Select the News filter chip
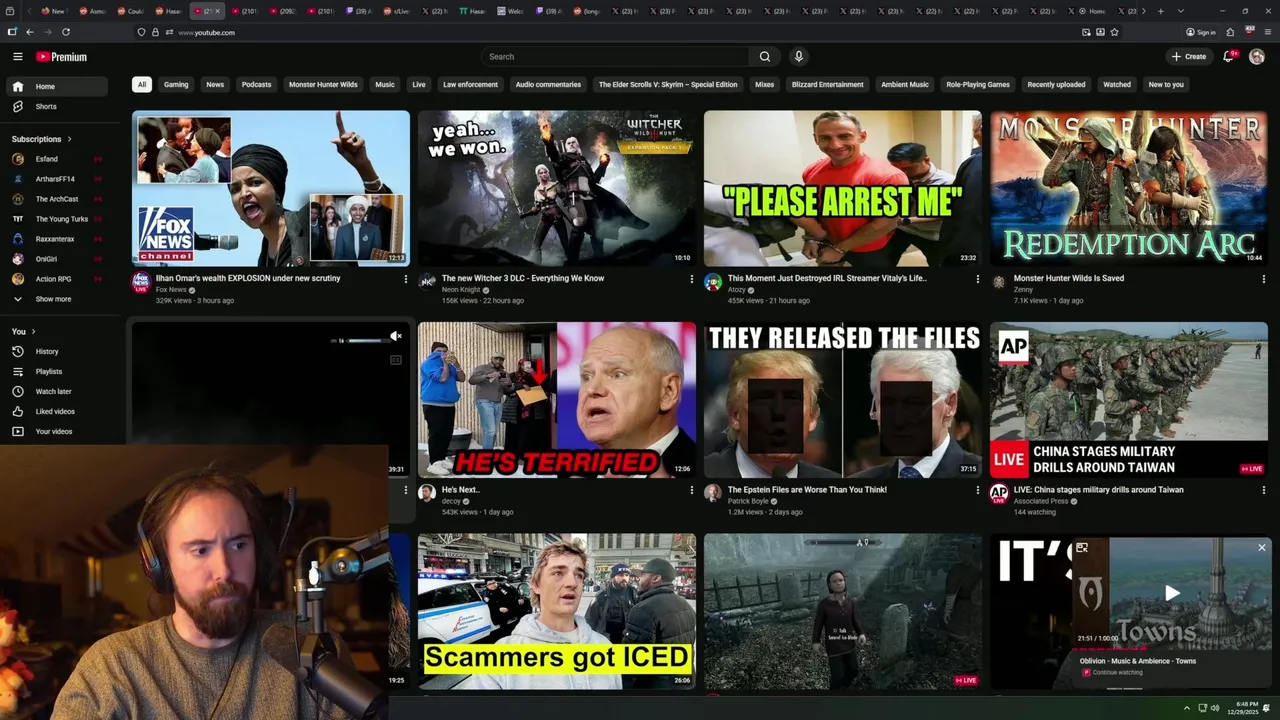This screenshot has width=1280, height=720. [x=215, y=85]
